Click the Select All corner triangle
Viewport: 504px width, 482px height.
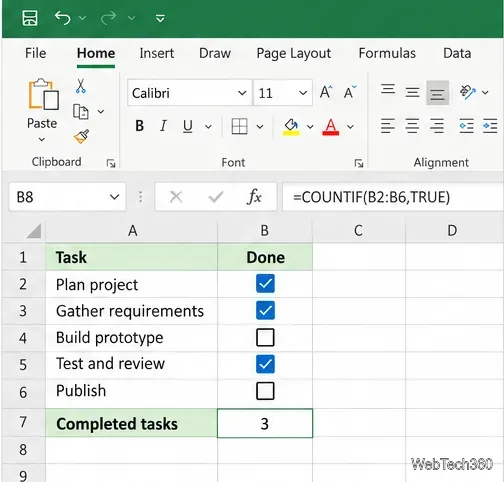(x=34, y=231)
